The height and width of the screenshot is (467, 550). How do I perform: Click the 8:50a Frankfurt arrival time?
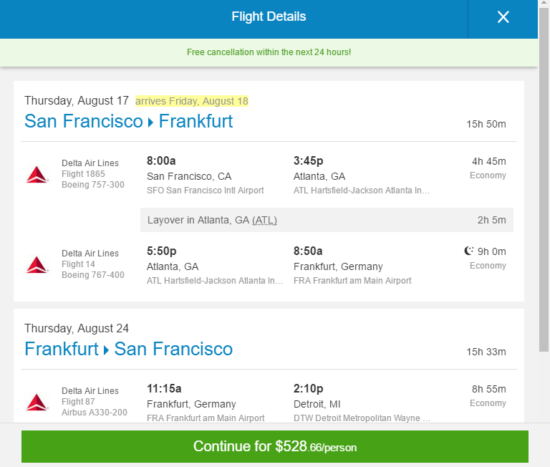pos(308,251)
